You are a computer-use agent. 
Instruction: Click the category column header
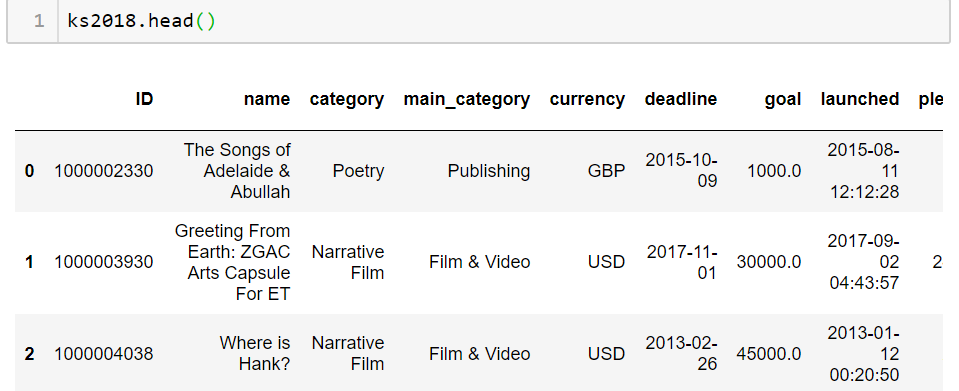pyautogui.click(x=347, y=100)
